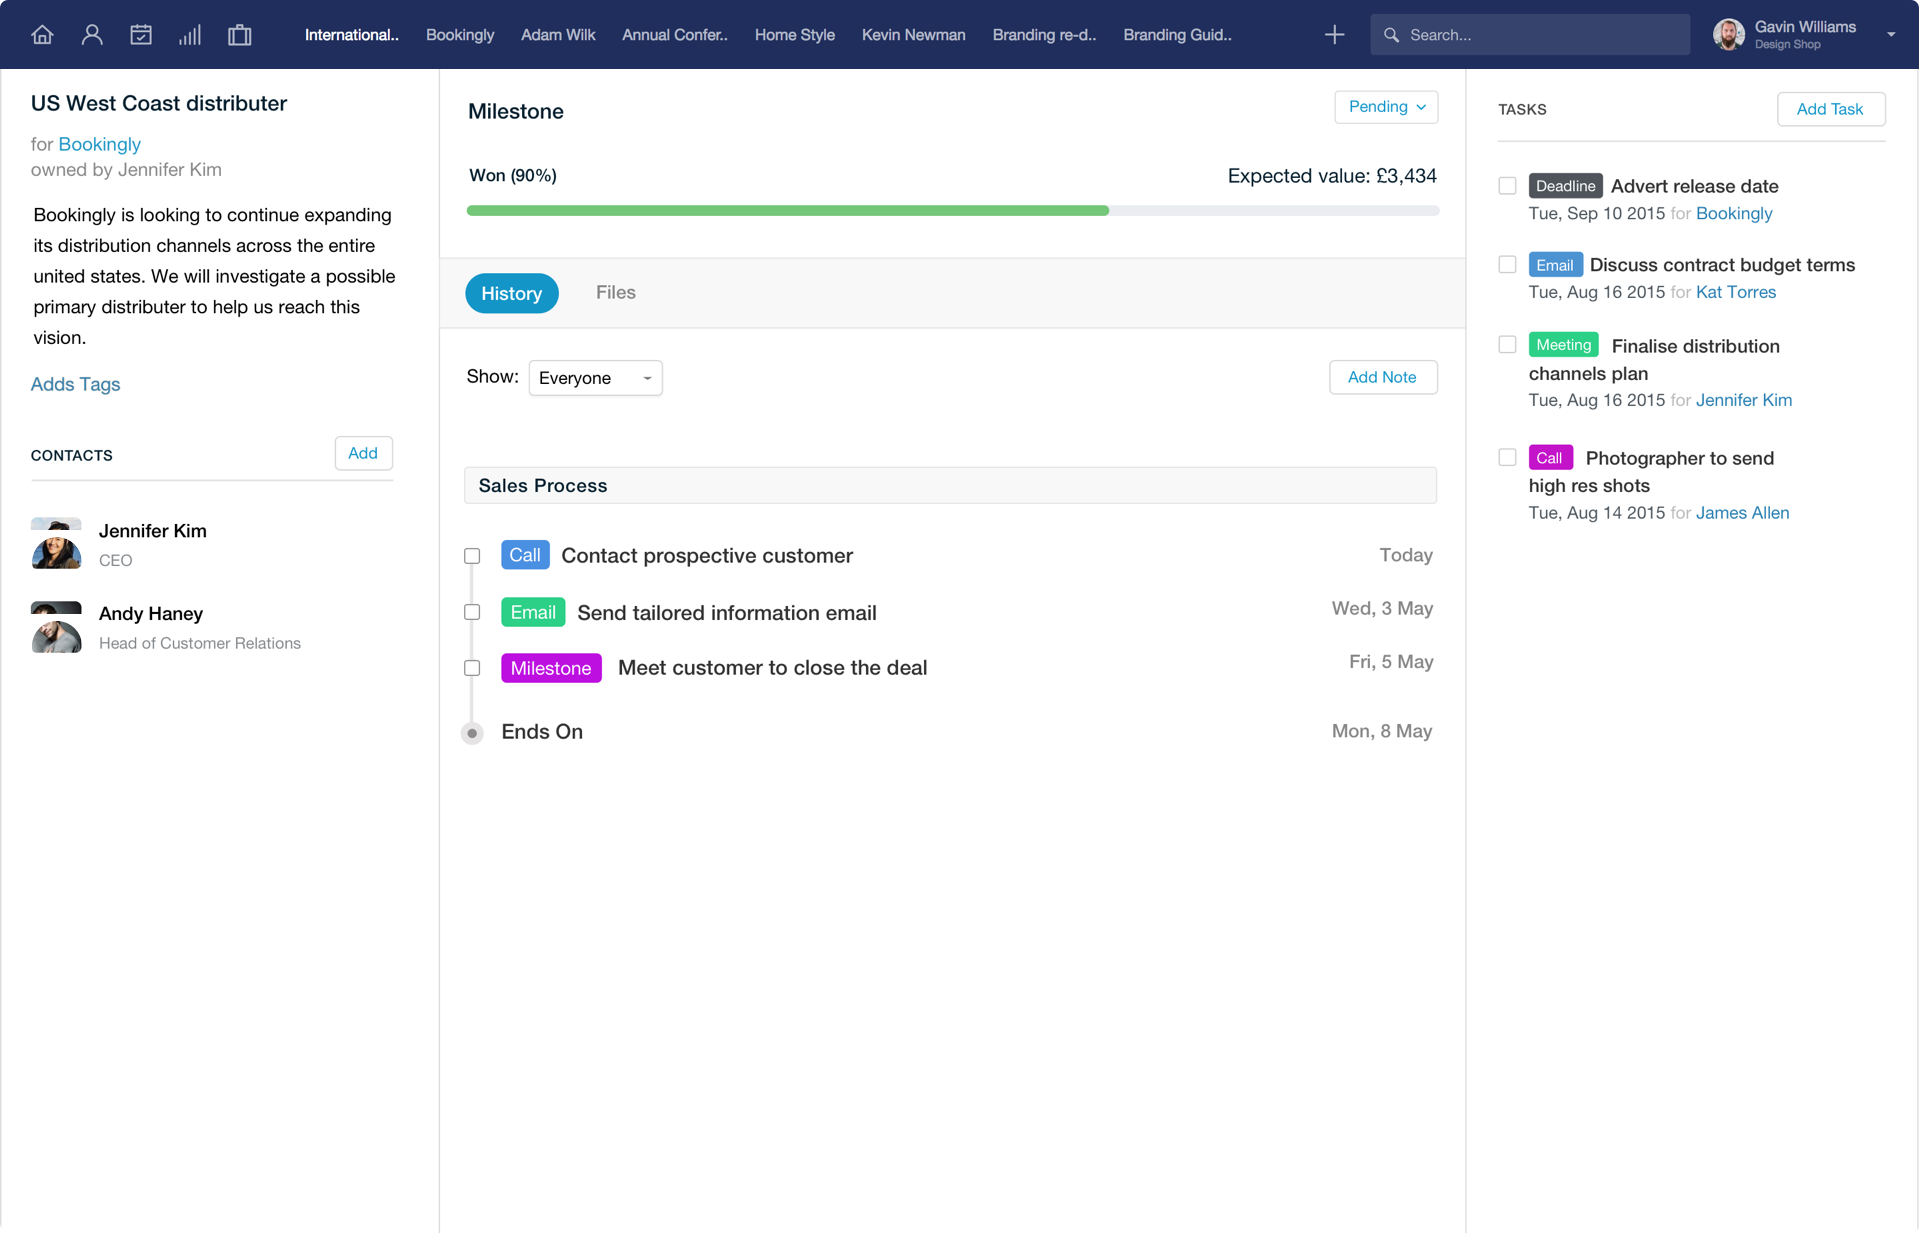Focus the Search input field
Viewport: 1920px width, 1233px height.
point(1529,35)
